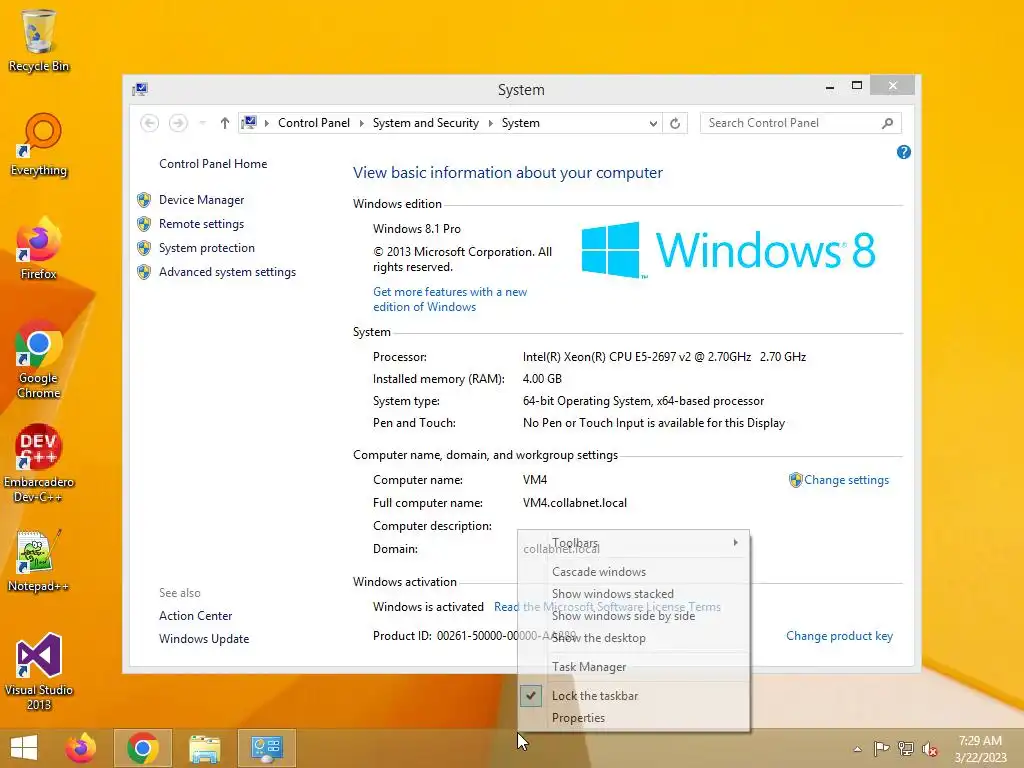Open the Action Center flag tray icon

coord(881,749)
